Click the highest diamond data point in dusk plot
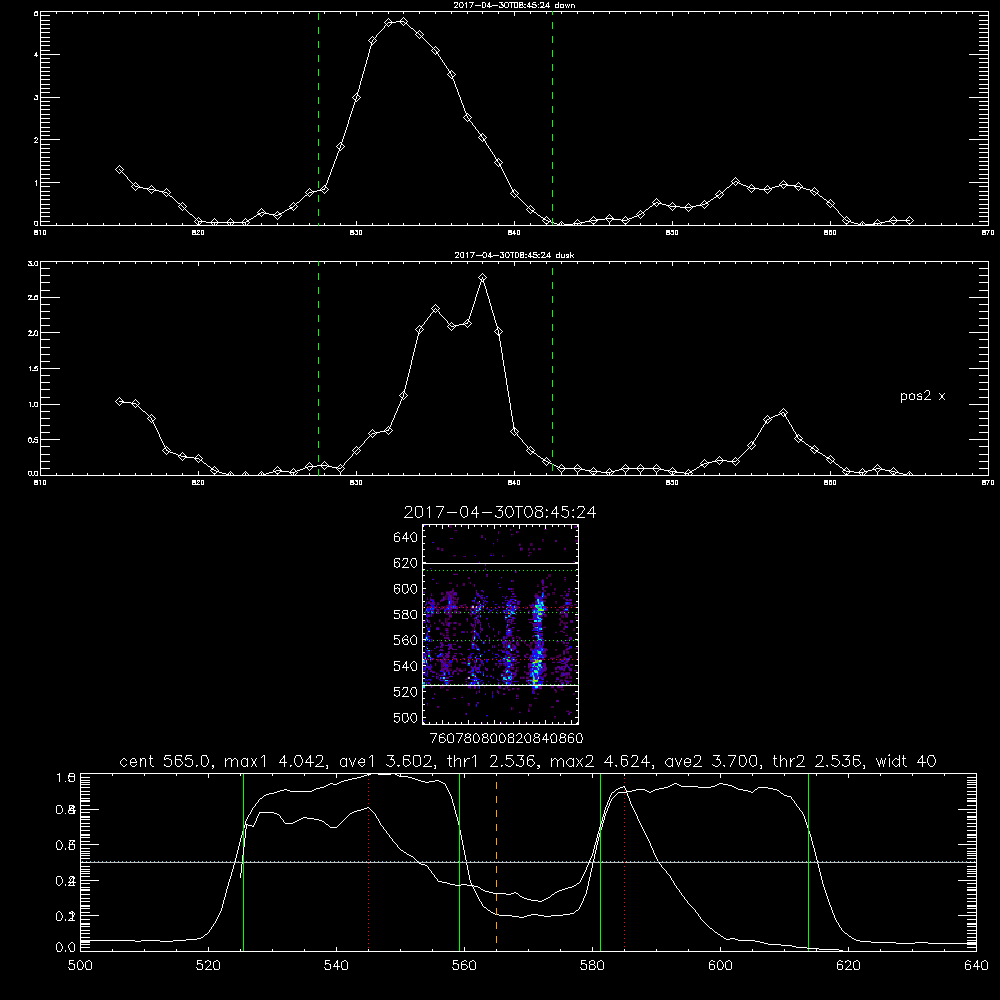 pyautogui.click(x=483, y=277)
